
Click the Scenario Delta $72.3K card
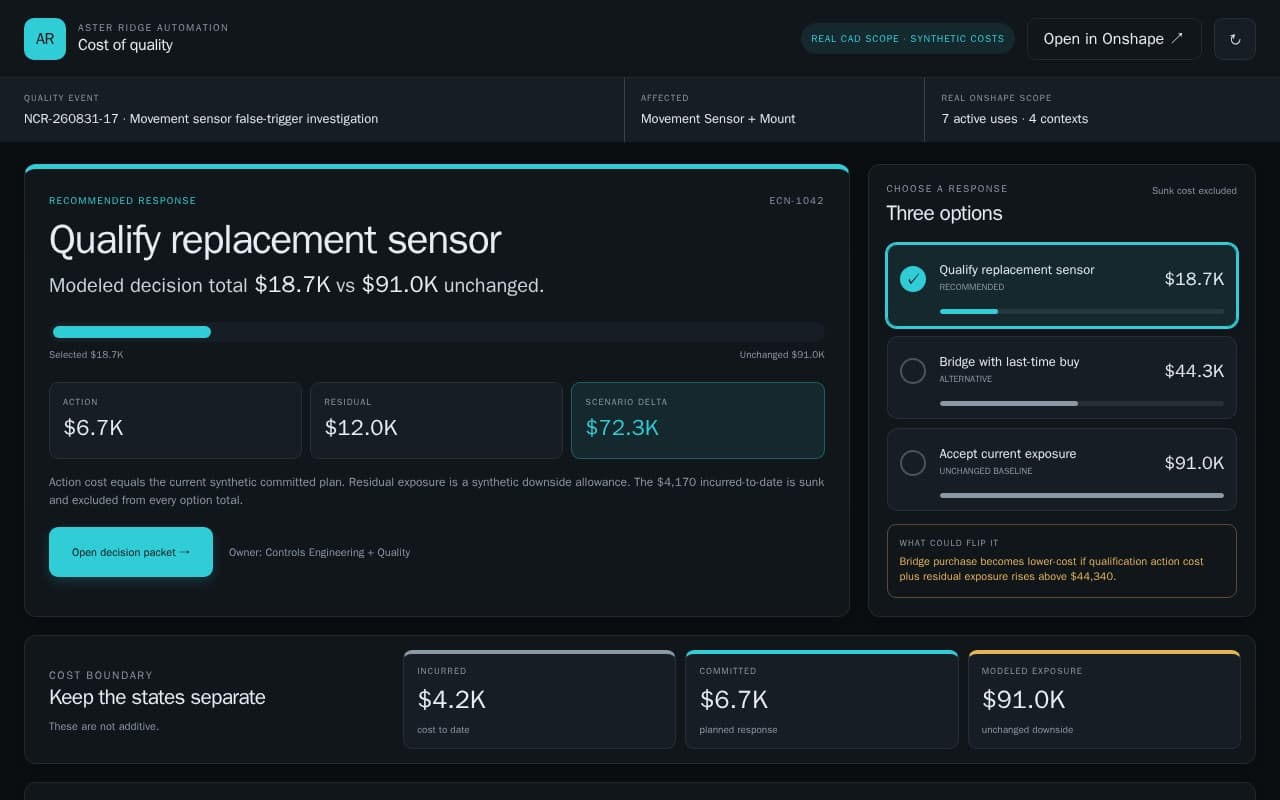point(698,420)
